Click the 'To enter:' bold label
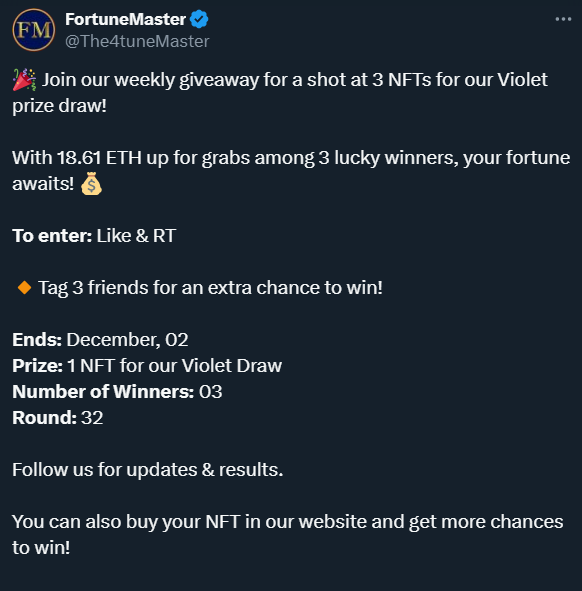Screen dimensions: 582x591 (52, 236)
